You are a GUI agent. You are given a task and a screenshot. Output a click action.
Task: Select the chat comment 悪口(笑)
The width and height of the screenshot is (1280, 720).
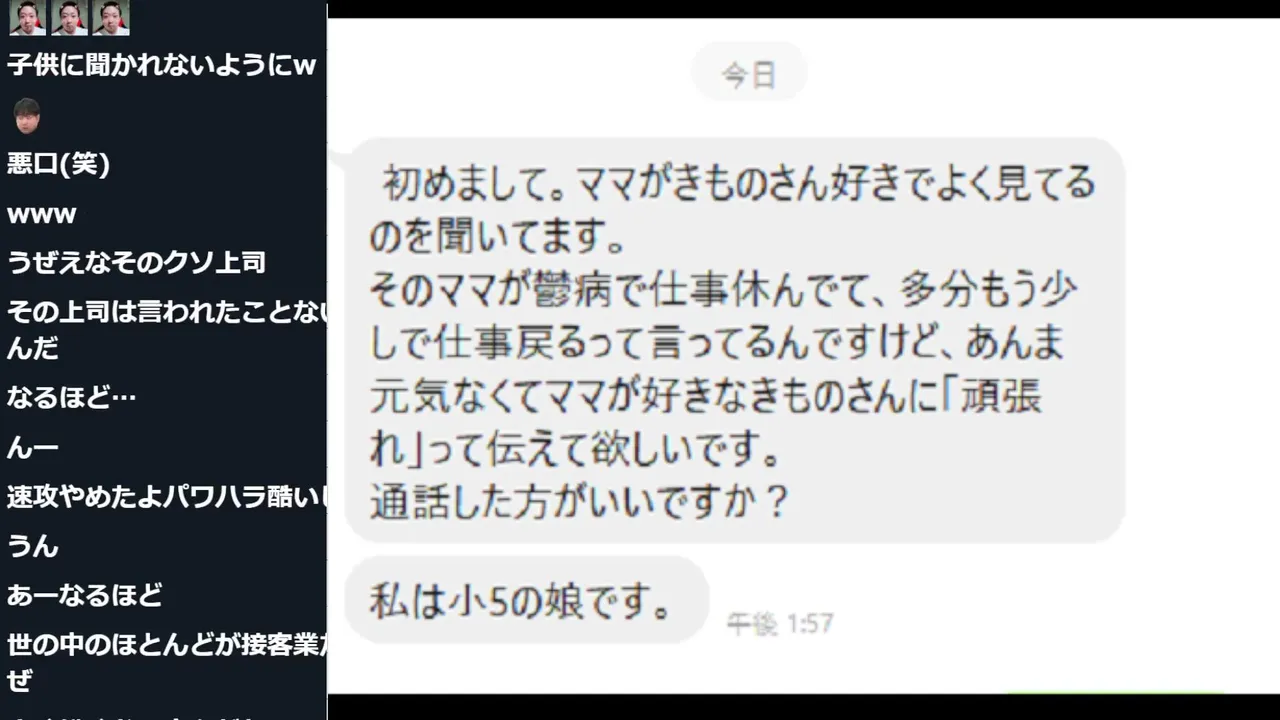[58, 164]
